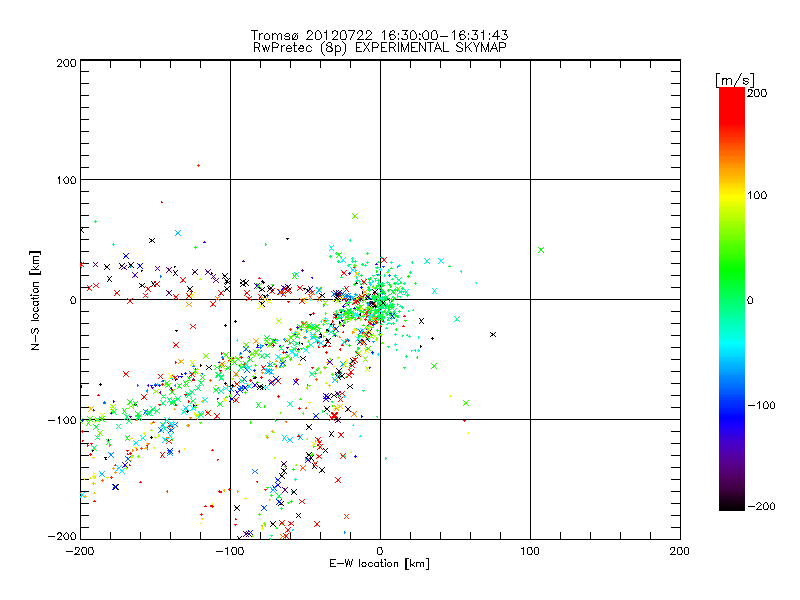The image size is (800, 600).
Task: Click the E-W axis tick label "-100"
Action: [x=230, y=551]
